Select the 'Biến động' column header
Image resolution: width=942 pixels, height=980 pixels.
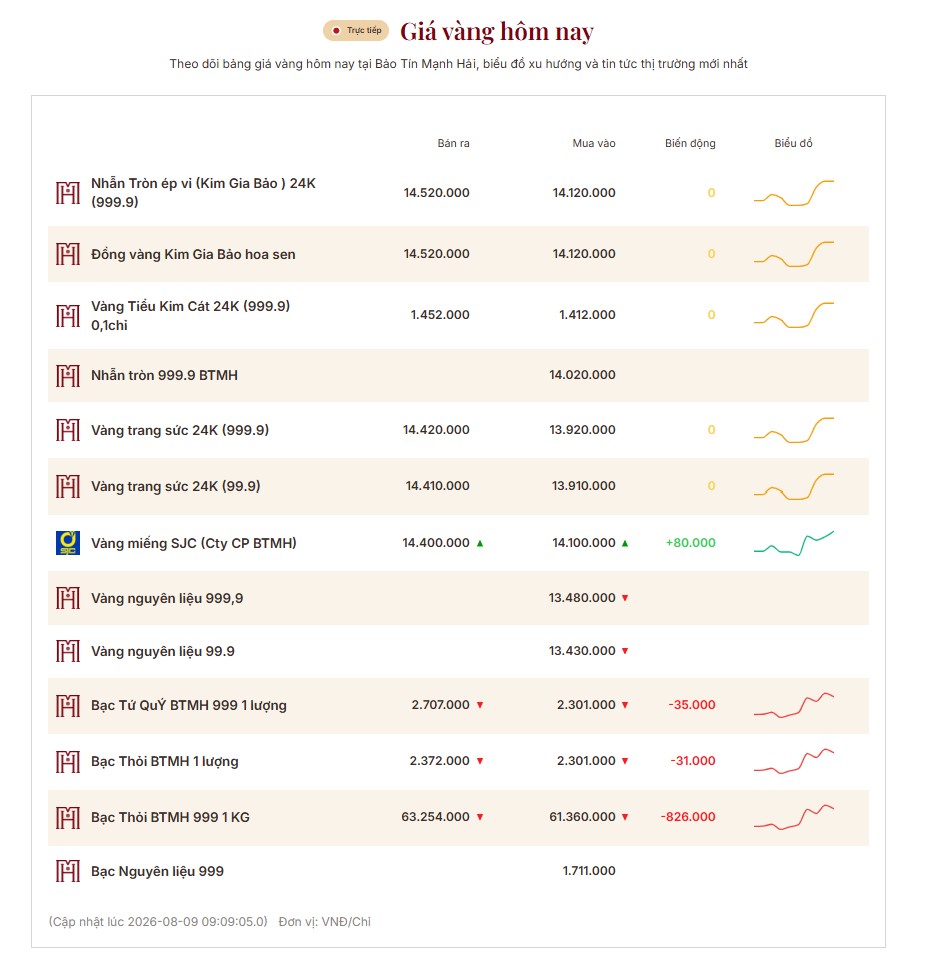(x=690, y=143)
